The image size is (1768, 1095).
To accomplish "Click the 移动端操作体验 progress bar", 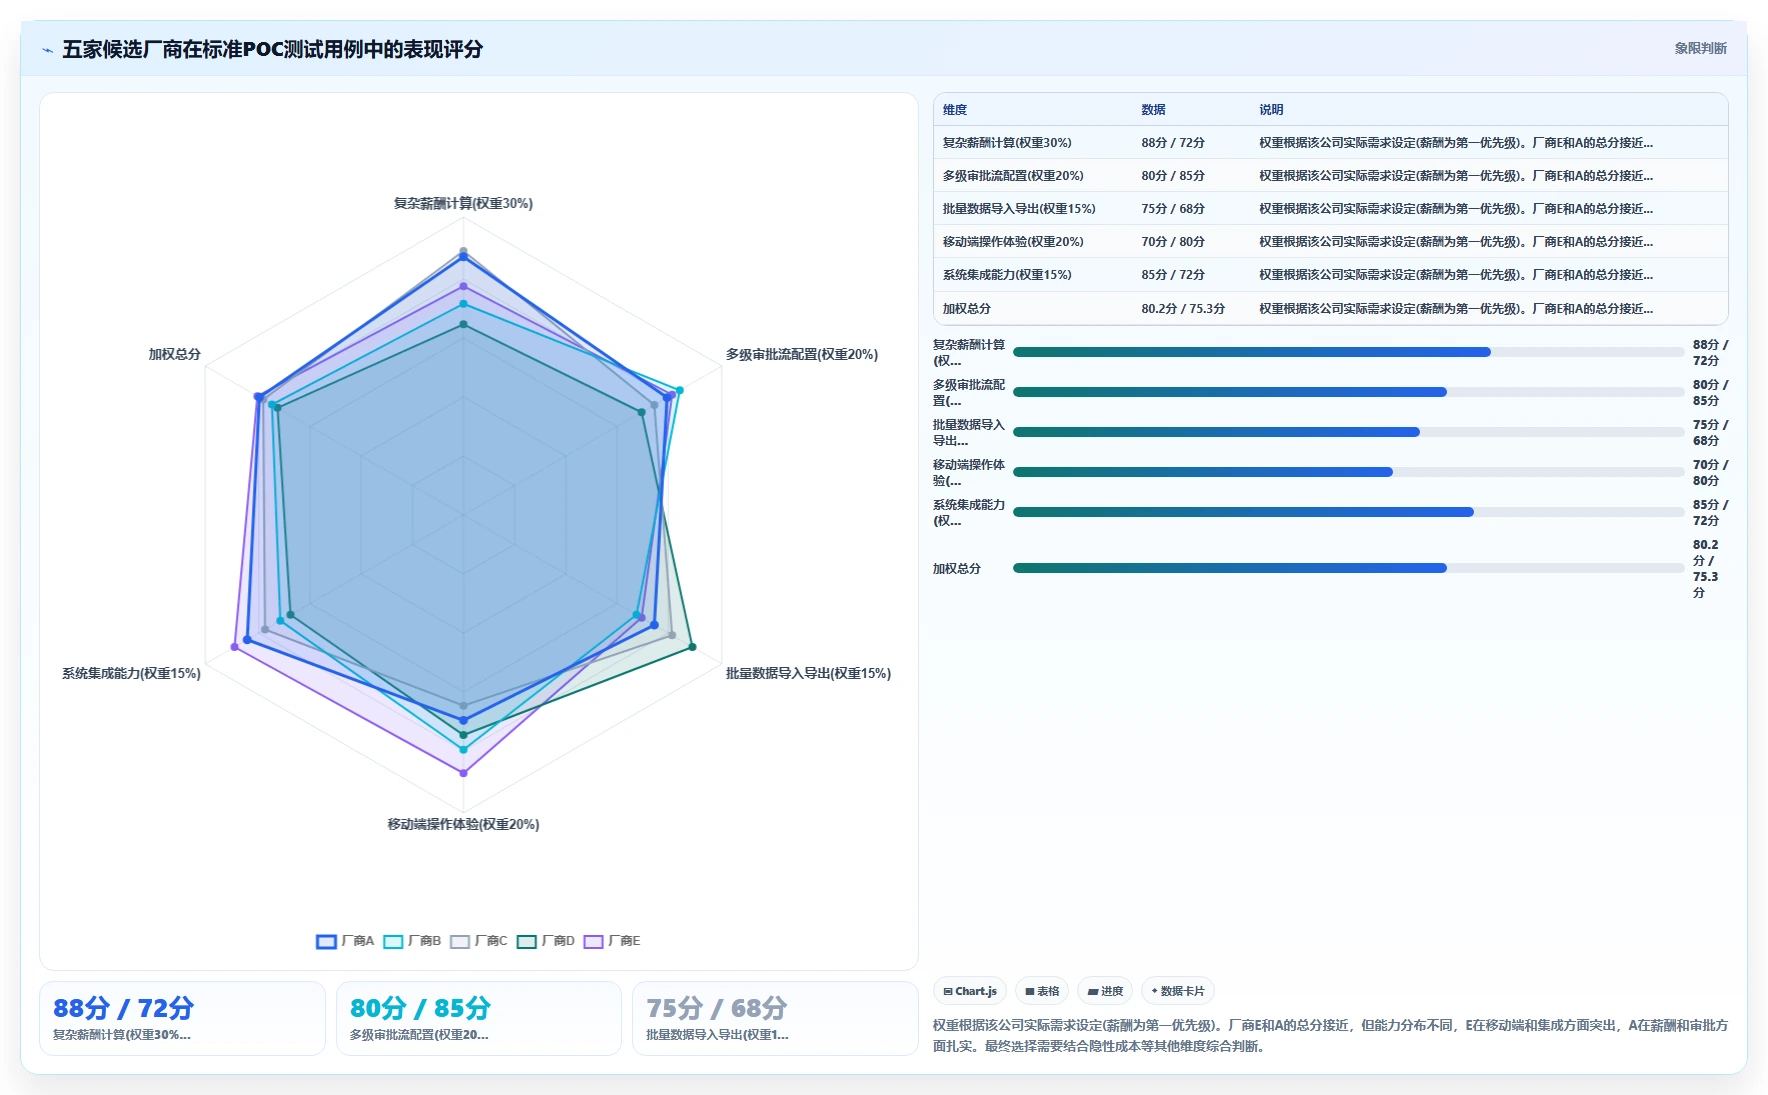I will (x=1348, y=472).
